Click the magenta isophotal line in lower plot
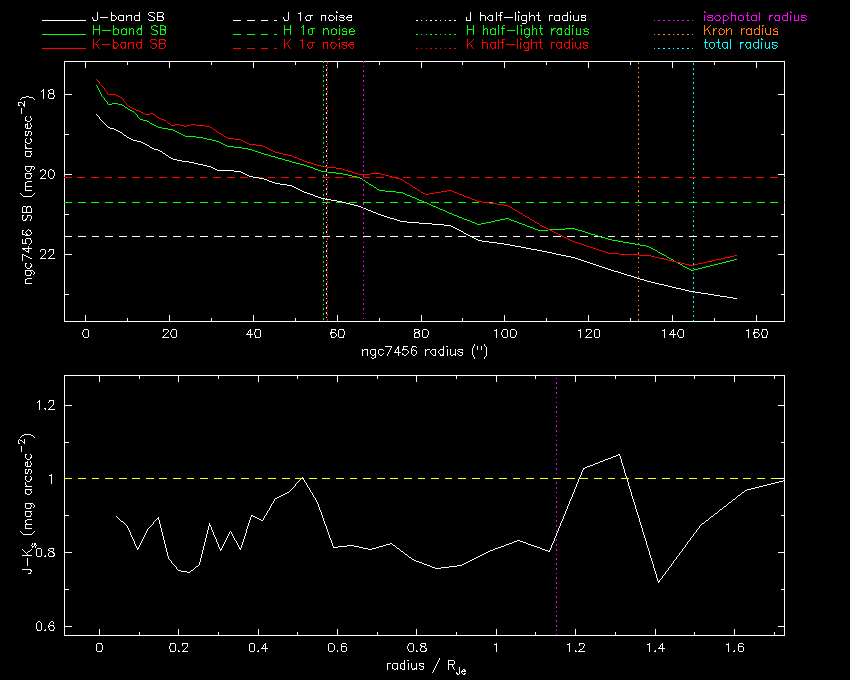Viewport: 850px width, 680px height. tap(557, 505)
